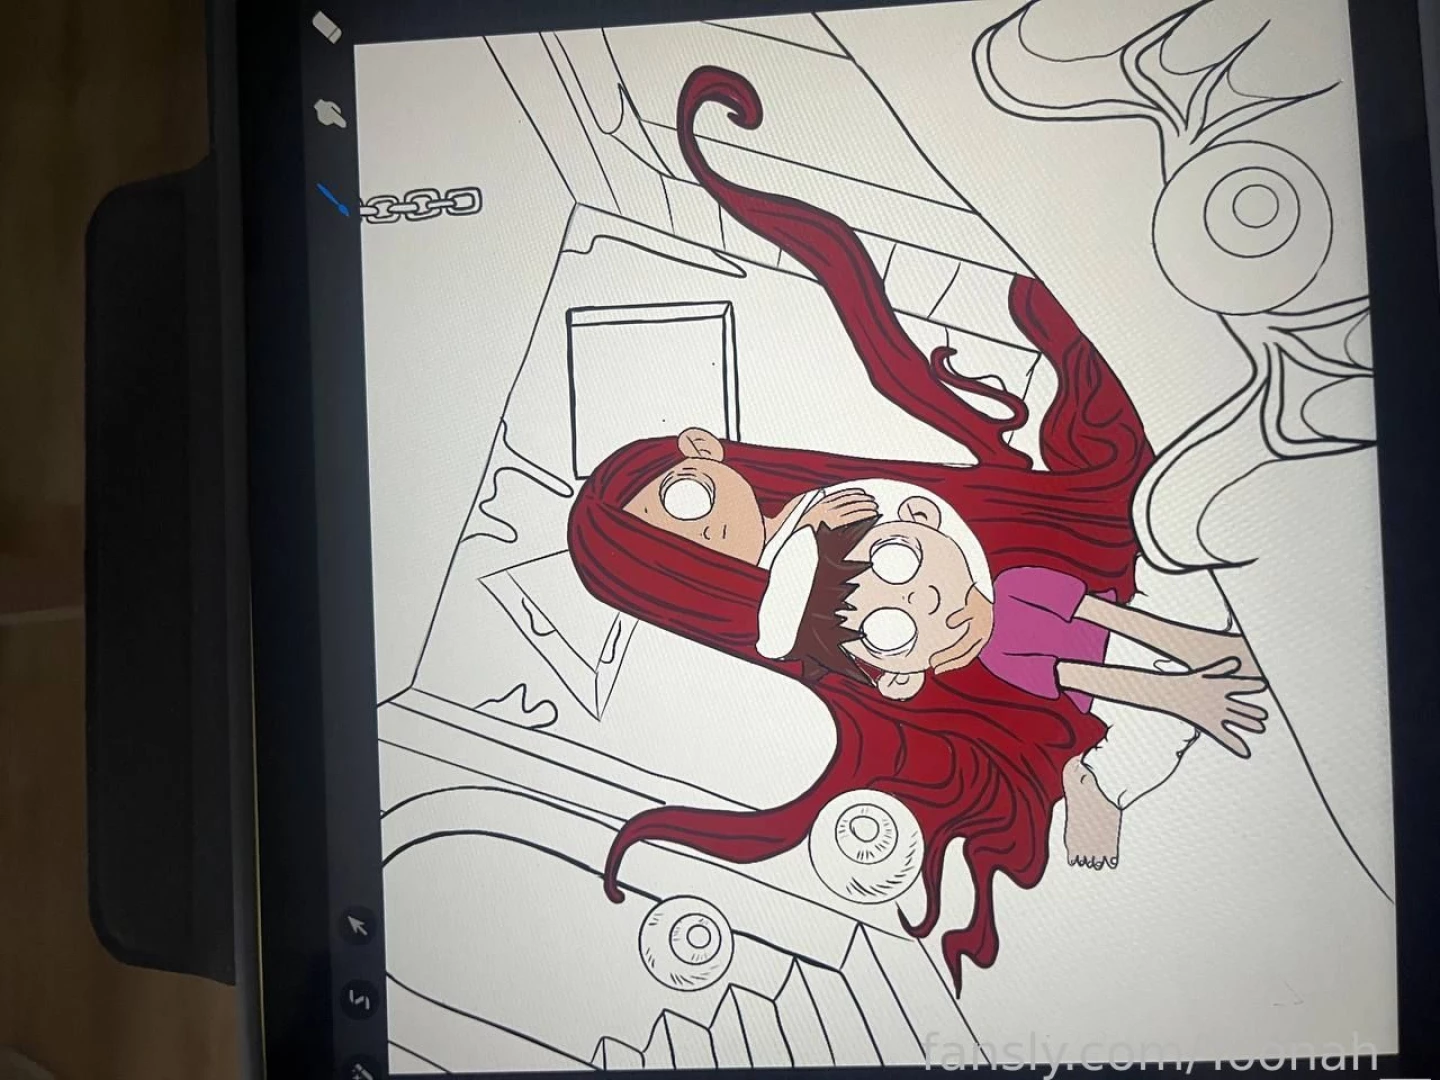Activate the Transform arrow tool
Image resolution: width=1440 pixels, height=1080 pixels.
357,926
